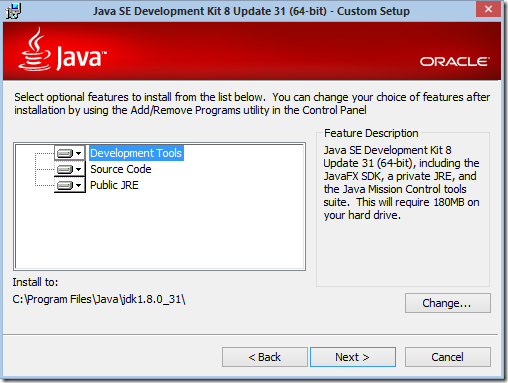This screenshot has width=508, height=383.
Task: Click the installer icon in title bar
Action: [x=13, y=11]
